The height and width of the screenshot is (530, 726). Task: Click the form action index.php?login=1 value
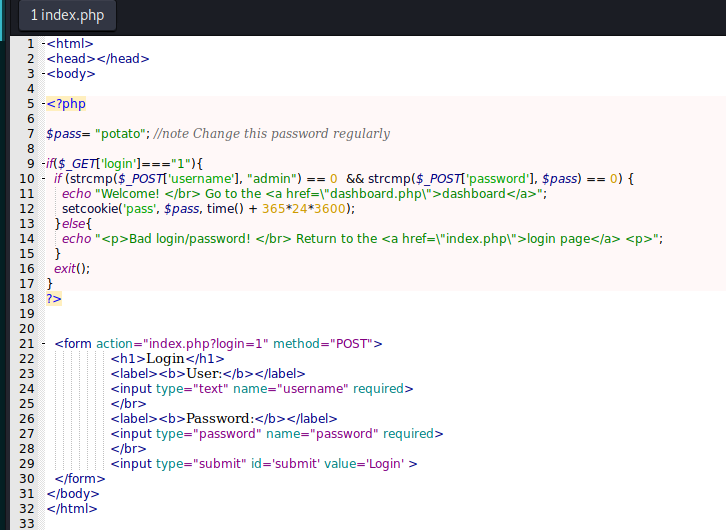point(206,344)
